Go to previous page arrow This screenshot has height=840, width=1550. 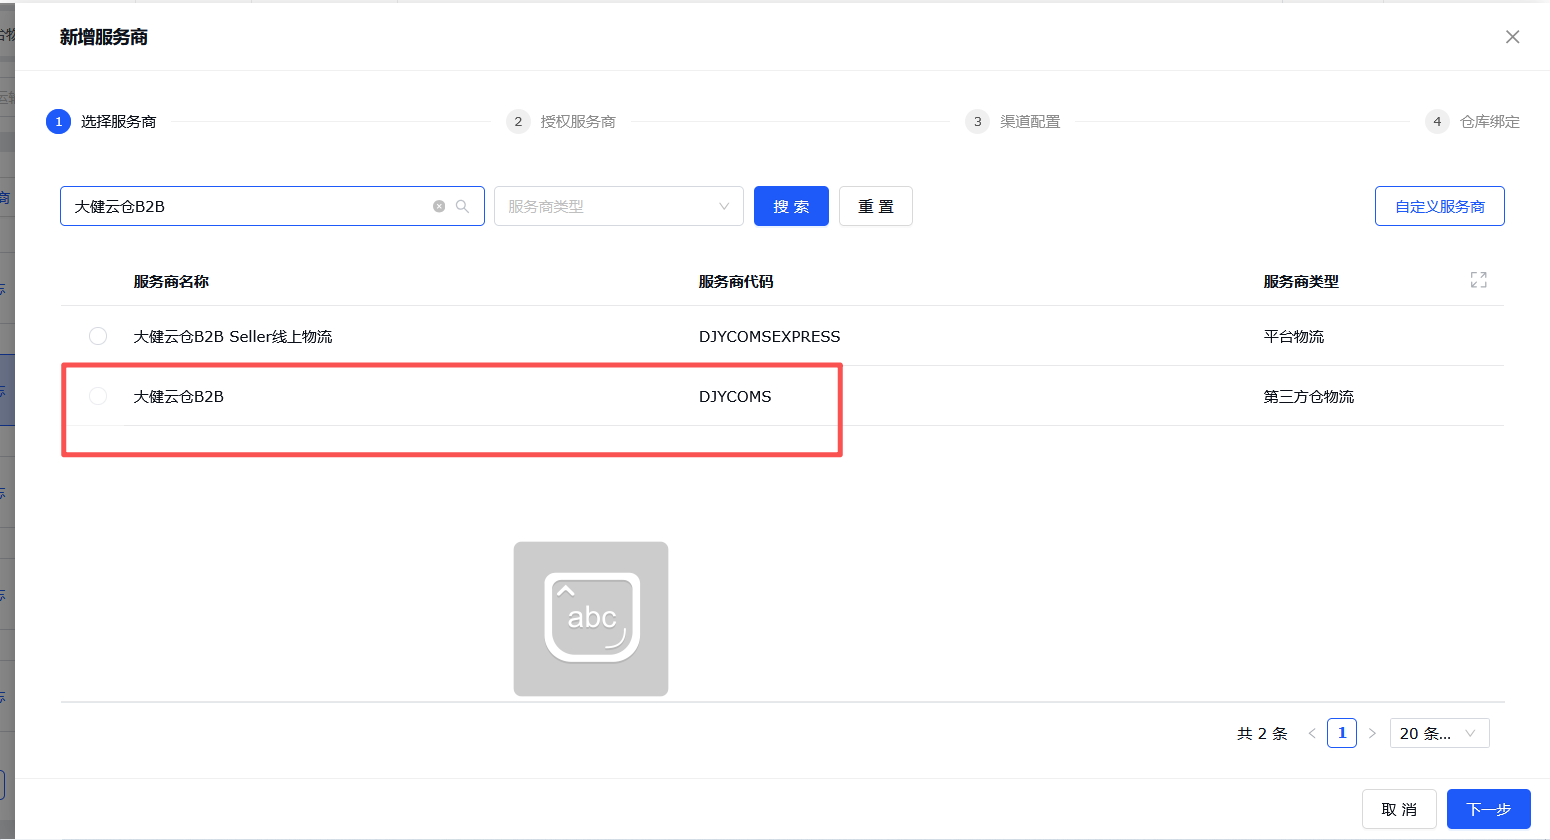pyautogui.click(x=1312, y=733)
